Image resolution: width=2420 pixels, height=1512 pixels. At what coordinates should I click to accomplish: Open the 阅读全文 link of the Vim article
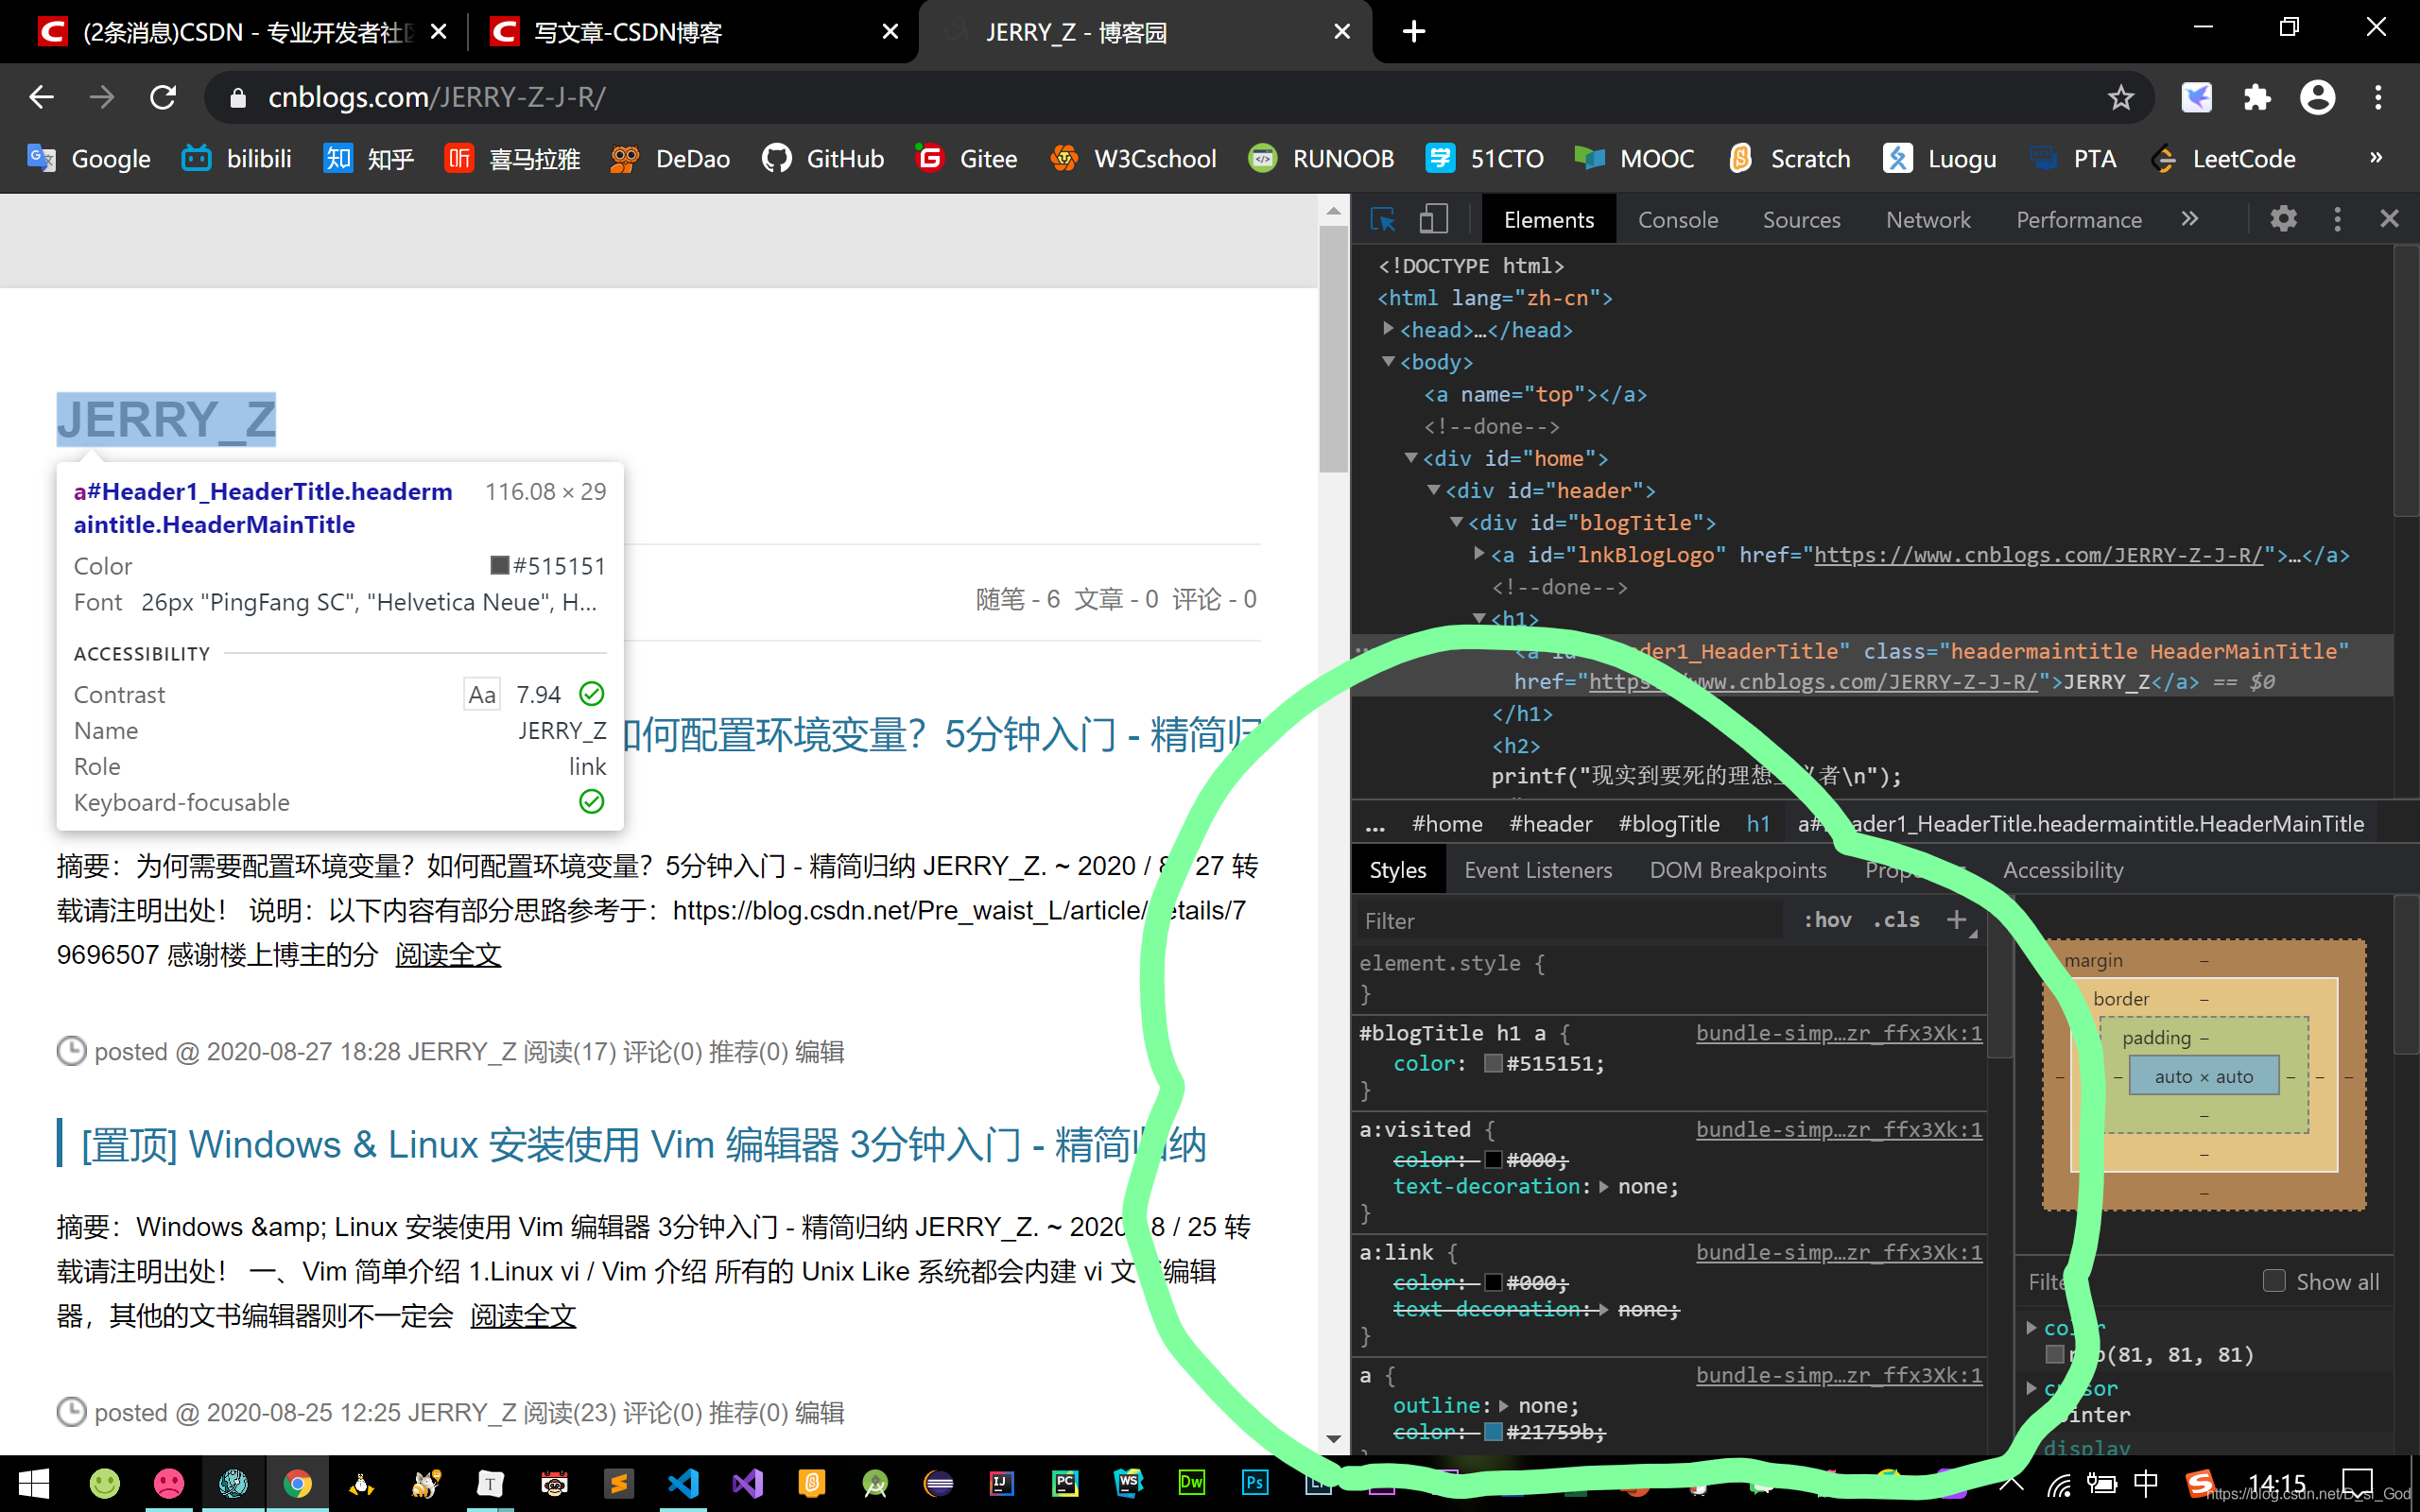point(523,1316)
